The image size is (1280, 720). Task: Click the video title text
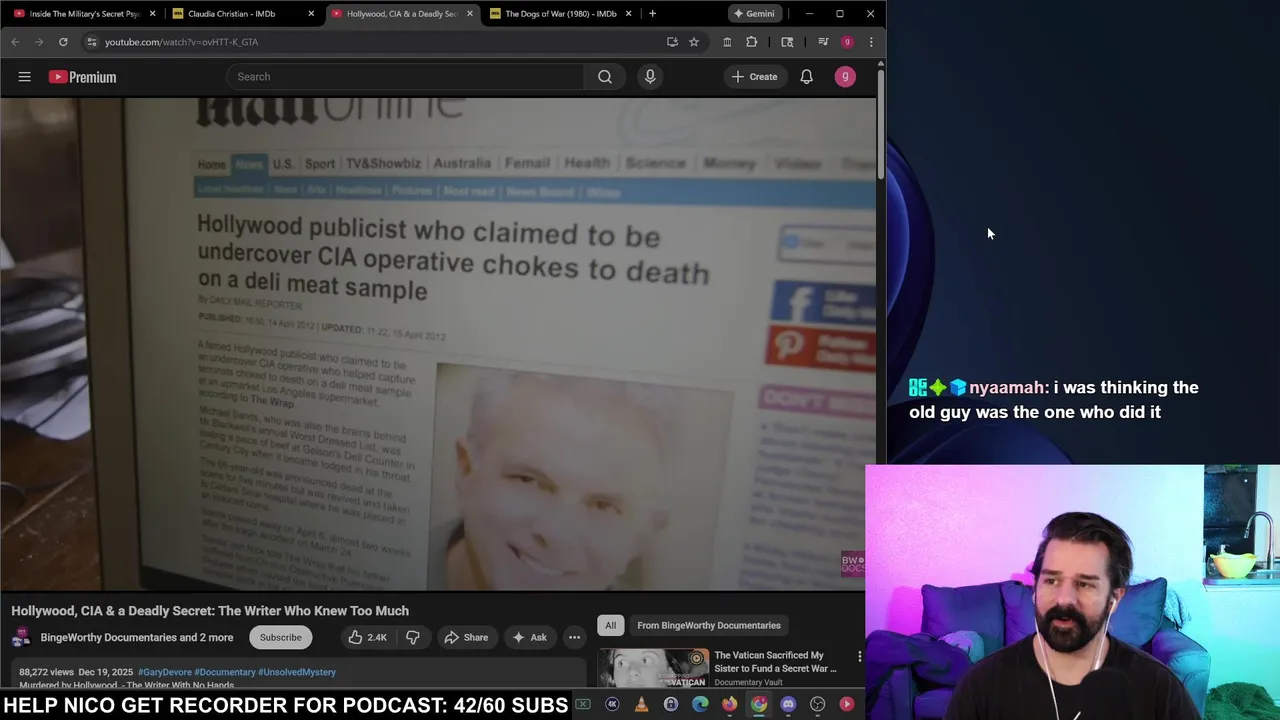coord(210,611)
